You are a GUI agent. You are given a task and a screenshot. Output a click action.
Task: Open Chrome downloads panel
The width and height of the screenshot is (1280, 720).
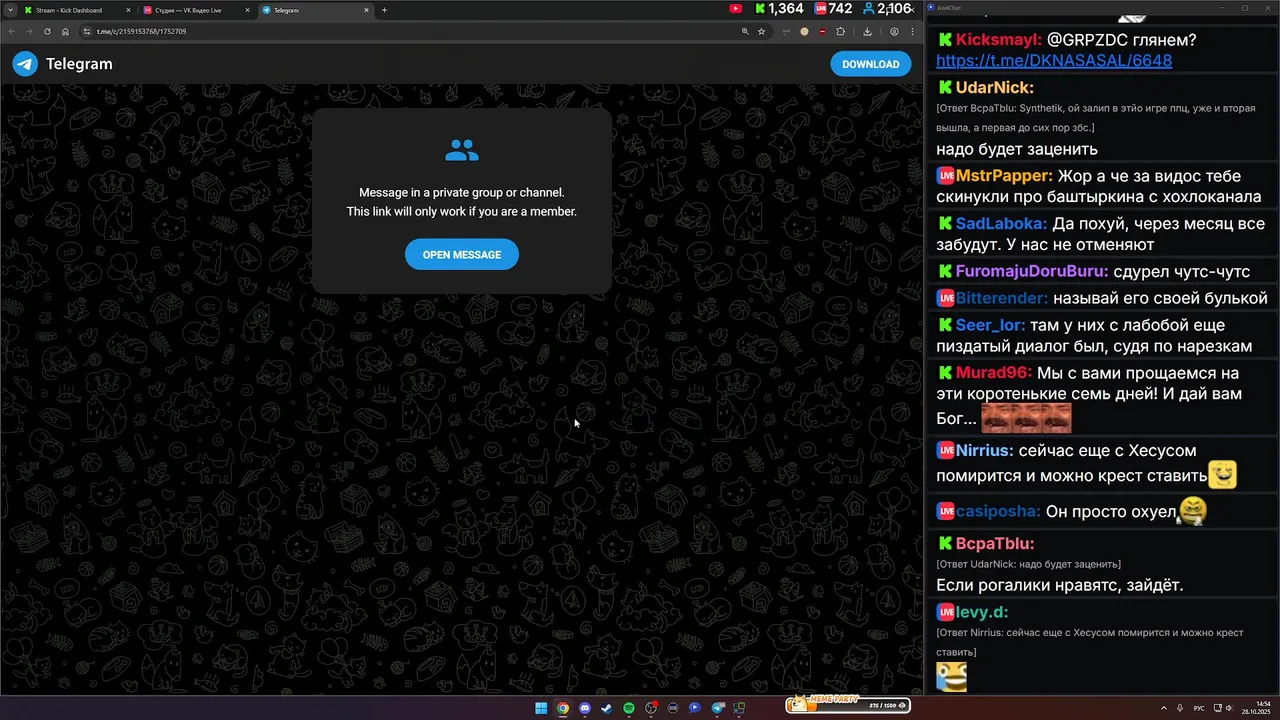click(x=867, y=31)
